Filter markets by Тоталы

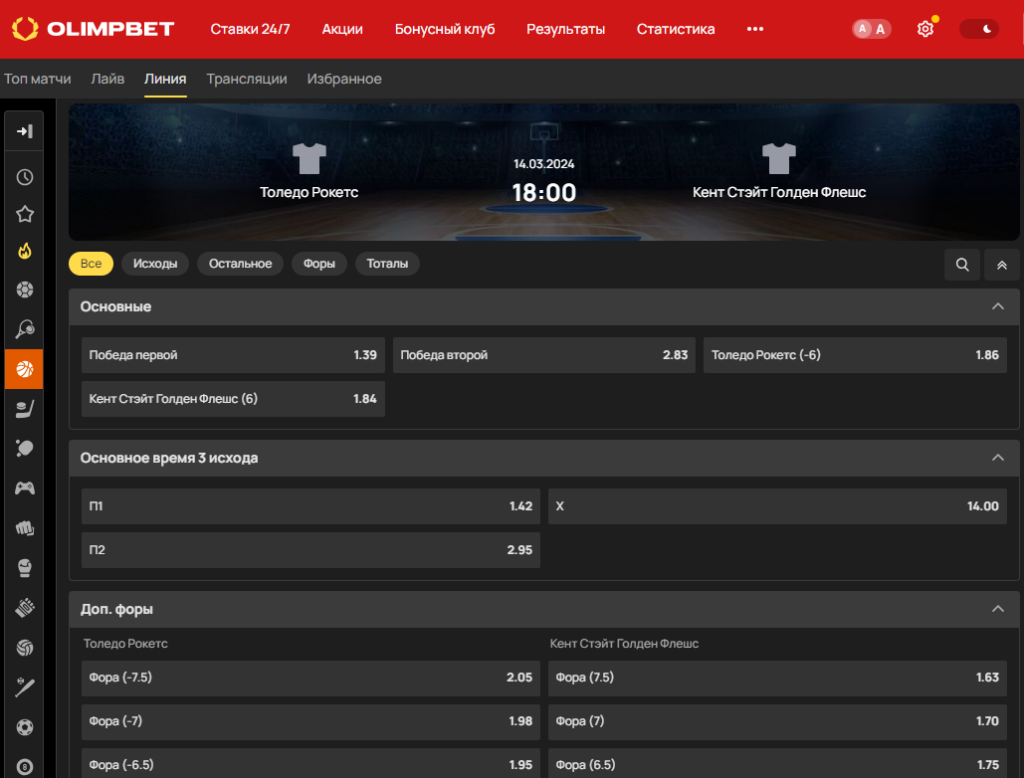point(387,263)
